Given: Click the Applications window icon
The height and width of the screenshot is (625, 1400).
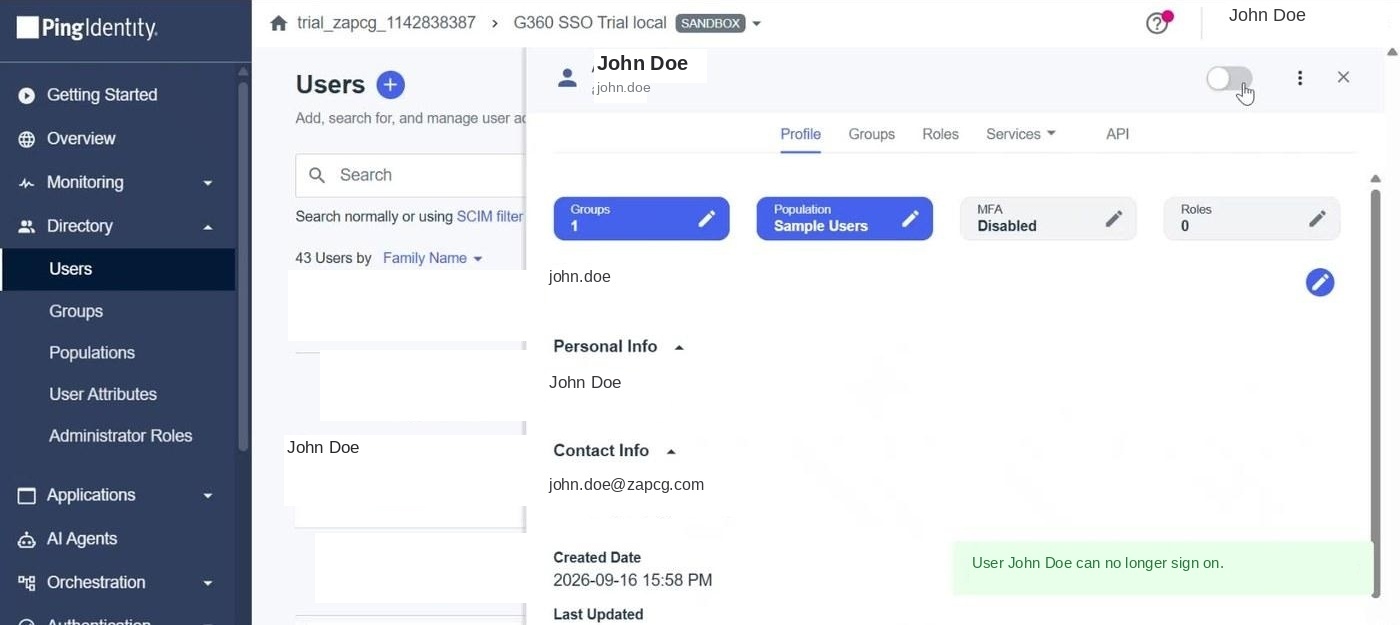Looking at the screenshot, I should [x=27, y=496].
